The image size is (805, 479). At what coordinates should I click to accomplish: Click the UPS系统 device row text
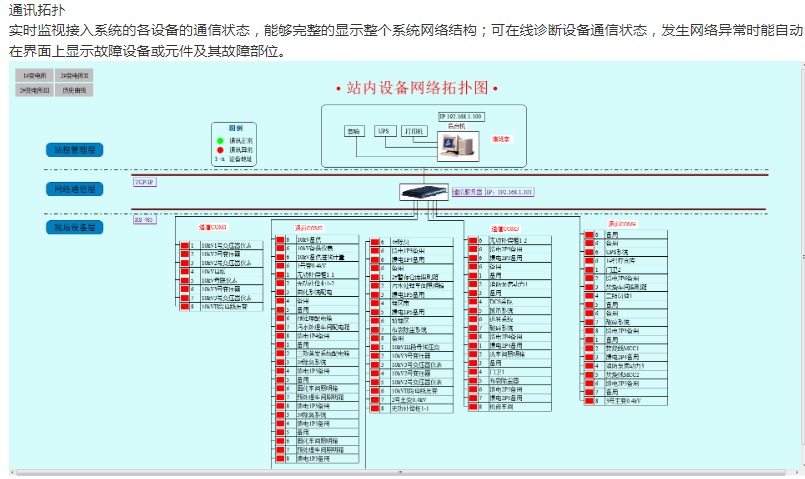pos(617,252)
